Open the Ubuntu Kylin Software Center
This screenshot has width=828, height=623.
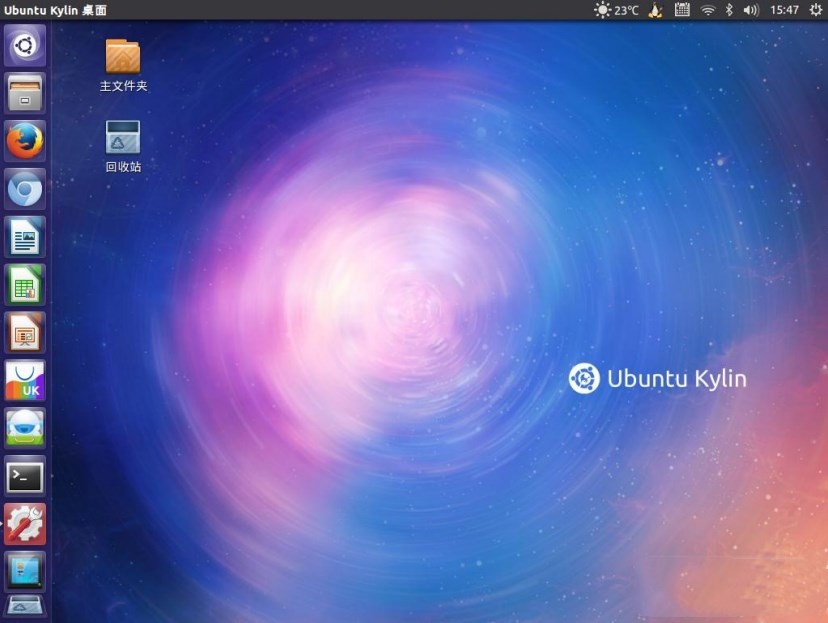(x=24, y=380)
